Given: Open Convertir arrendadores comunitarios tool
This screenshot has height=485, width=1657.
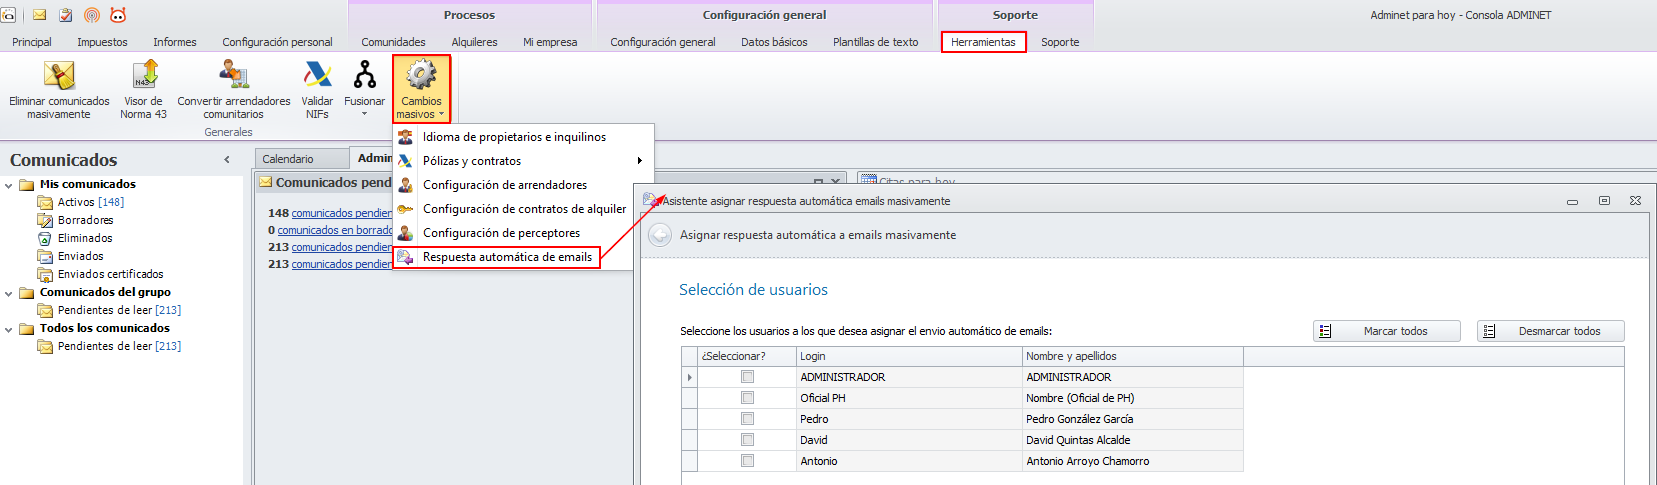Looking at the screenshot, I should 234,89.
